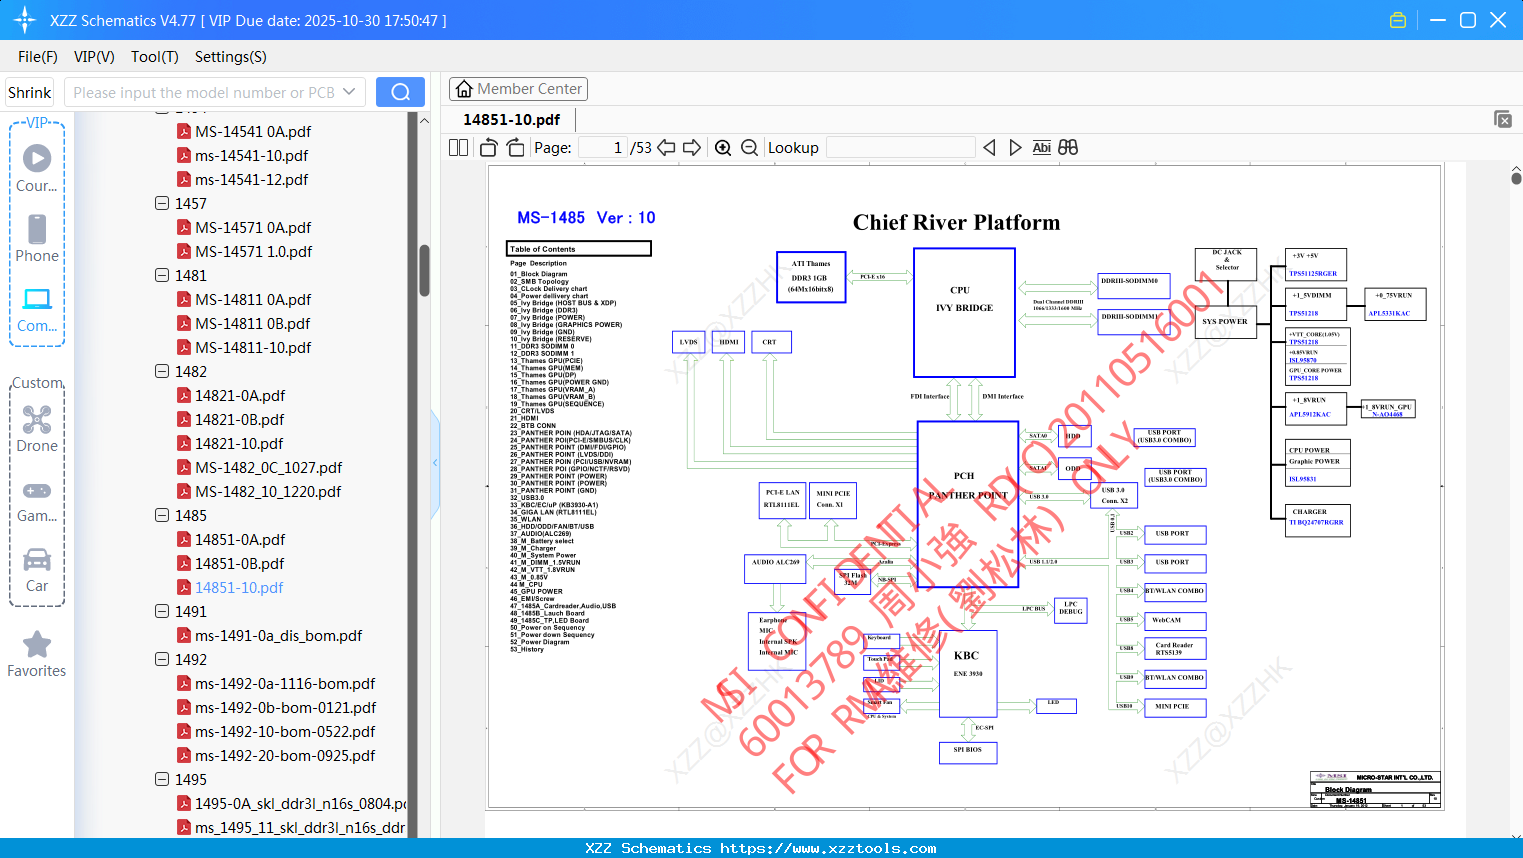The height and width of the screenshot is (858, 1523).
Task: Click the file tree vertical scrollbar thumb
Action: click(424, 270)
